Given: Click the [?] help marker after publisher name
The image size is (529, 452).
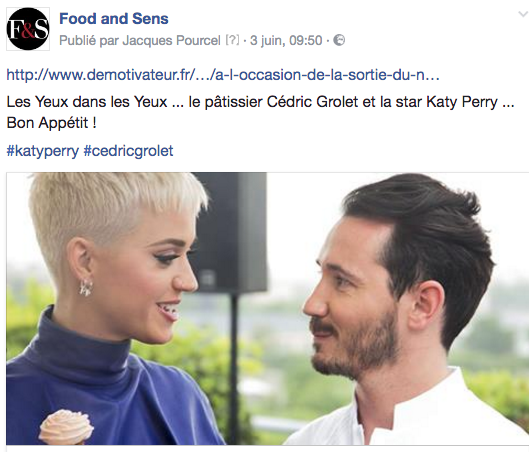Looking at the screenshot, I should 232,40.
